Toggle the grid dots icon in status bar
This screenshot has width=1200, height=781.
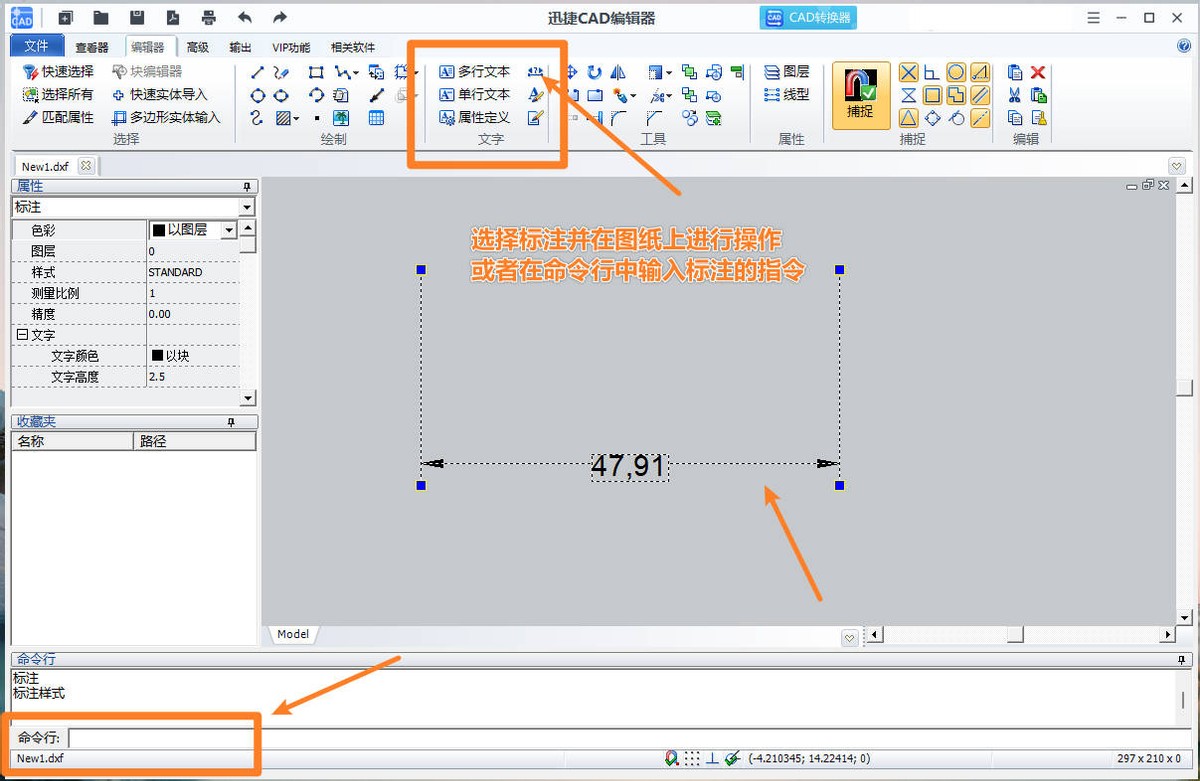coord(692,759)
